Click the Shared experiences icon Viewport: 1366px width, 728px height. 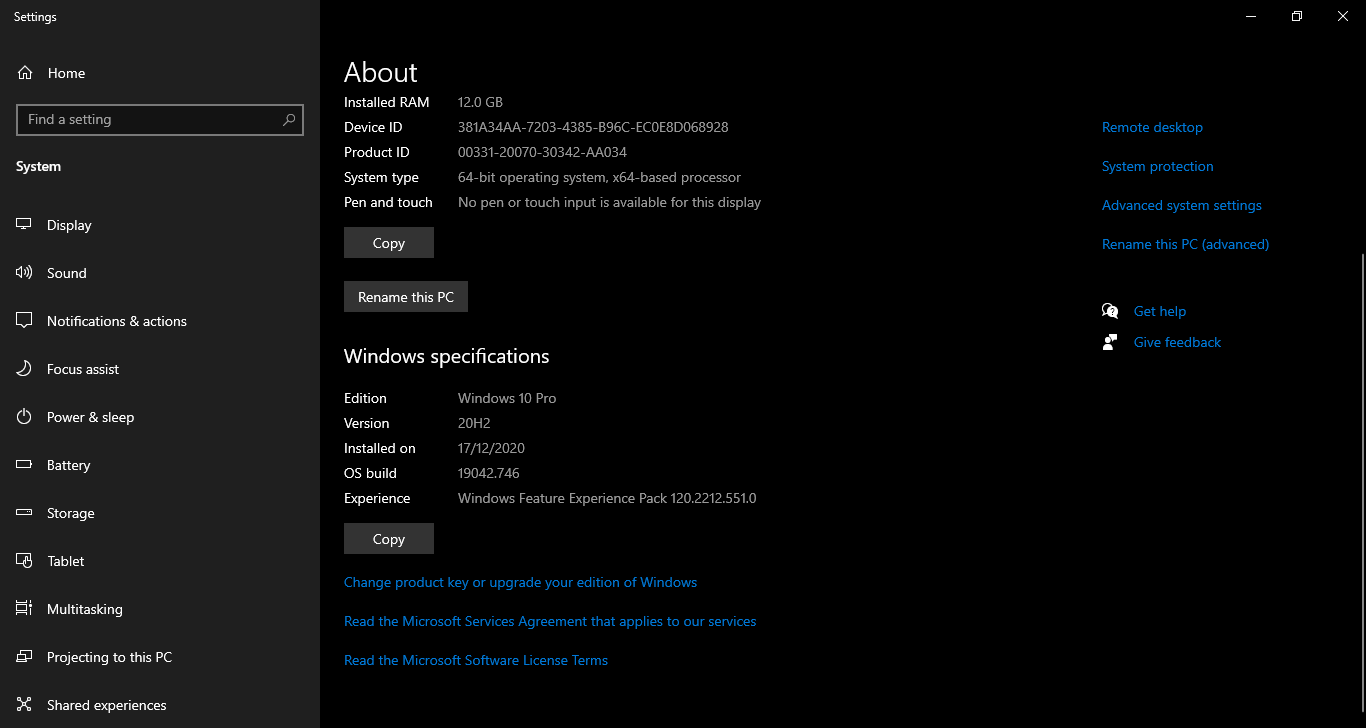25,705
